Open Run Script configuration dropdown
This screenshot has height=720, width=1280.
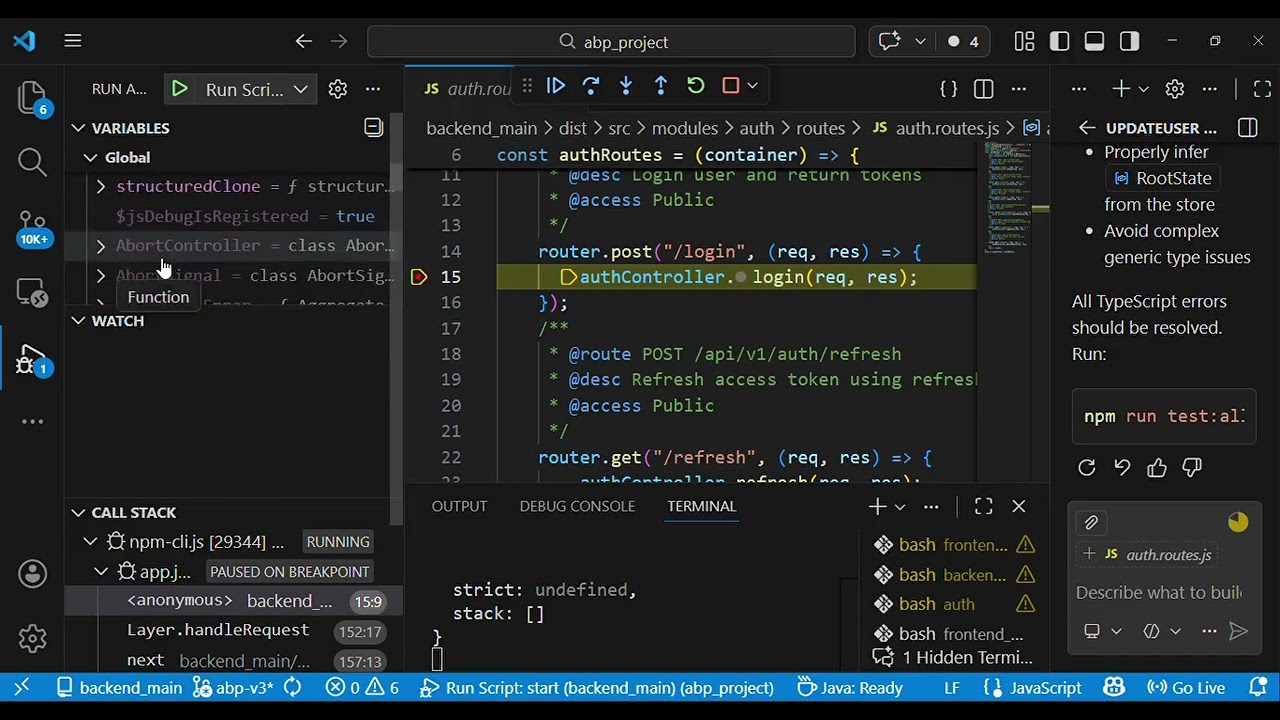(300, 89)
